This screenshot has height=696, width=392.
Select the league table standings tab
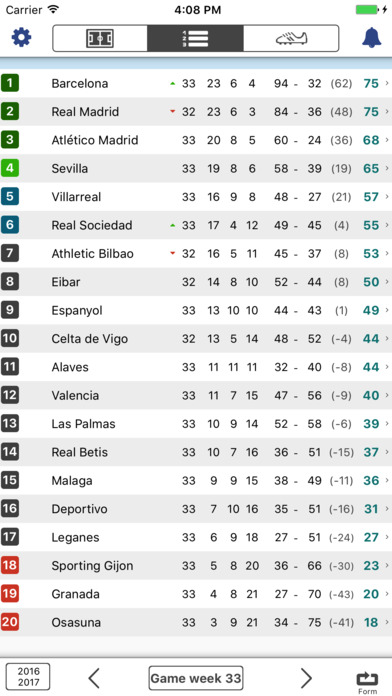coord(195,38)
